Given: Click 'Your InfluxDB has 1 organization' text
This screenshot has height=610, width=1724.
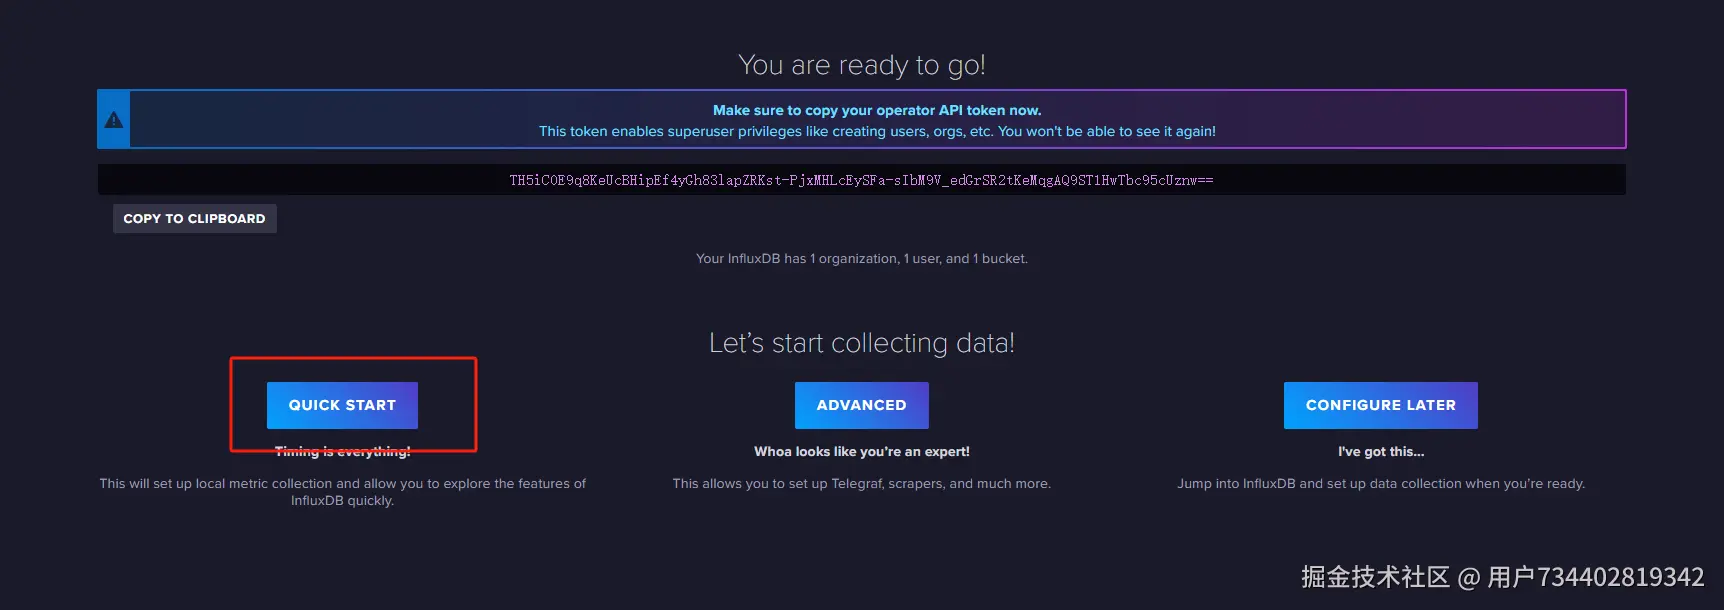Looking at the screenshot, I should (x=861, y=258).
